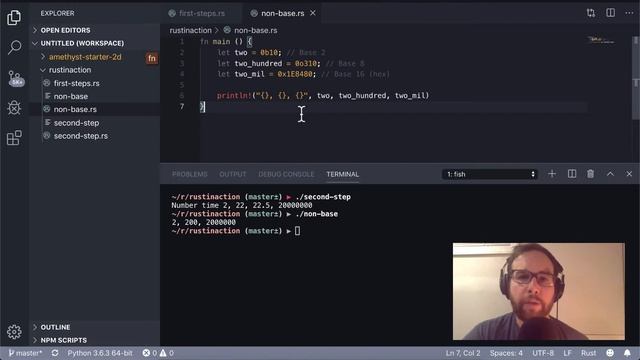Open the errors count in status bar
This screenshot has width=640, height=360.
(149, 353)
